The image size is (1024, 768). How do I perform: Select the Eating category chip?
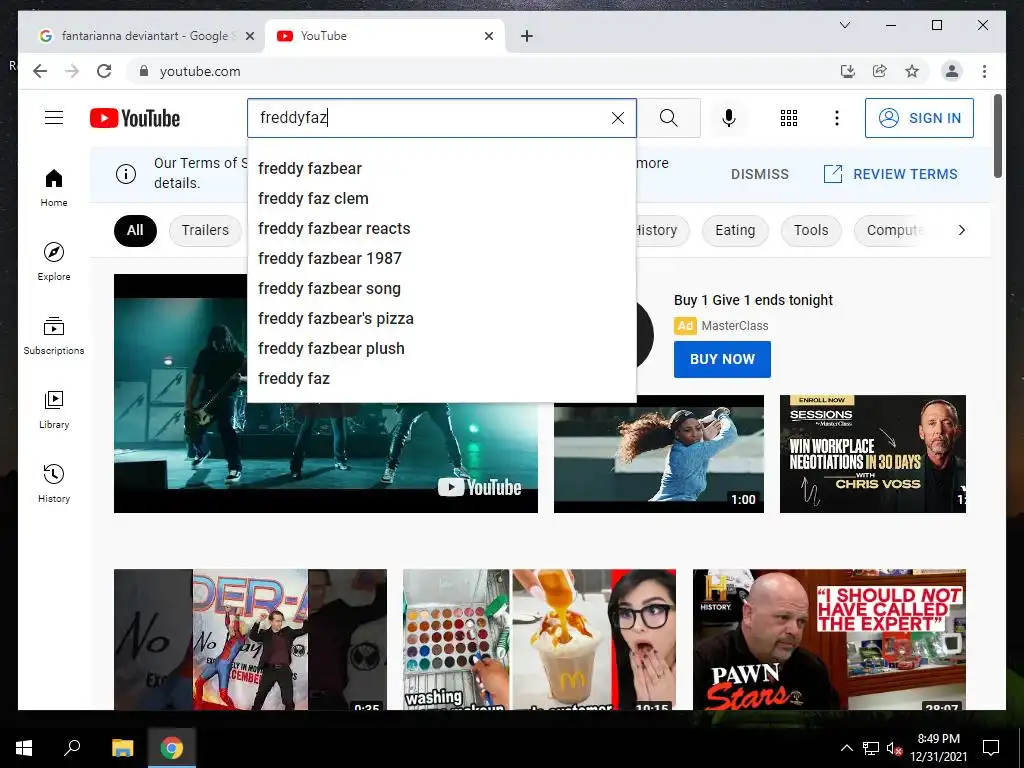pos(735,231)
